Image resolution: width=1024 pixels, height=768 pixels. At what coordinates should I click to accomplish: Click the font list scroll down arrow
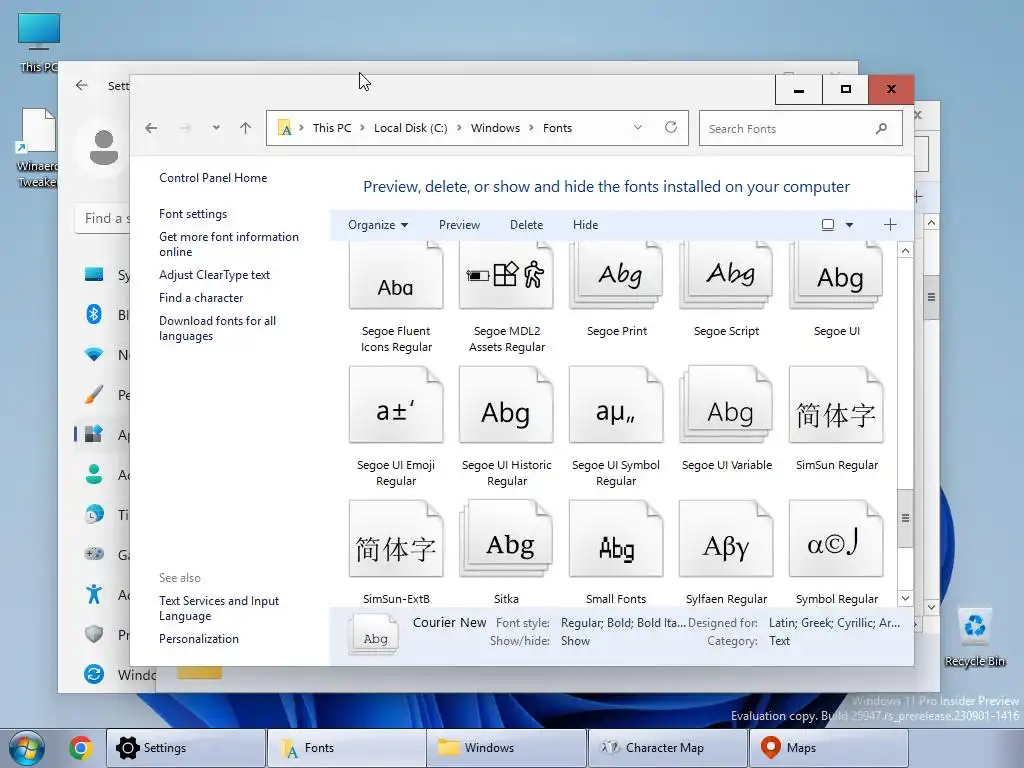pyautogui.click(x=905, y=598)
